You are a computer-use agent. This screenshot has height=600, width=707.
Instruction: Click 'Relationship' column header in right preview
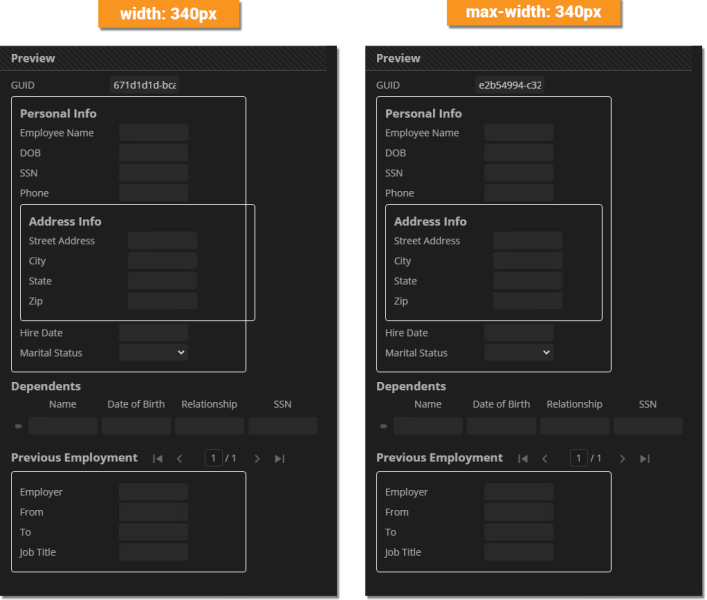point(574,404)
